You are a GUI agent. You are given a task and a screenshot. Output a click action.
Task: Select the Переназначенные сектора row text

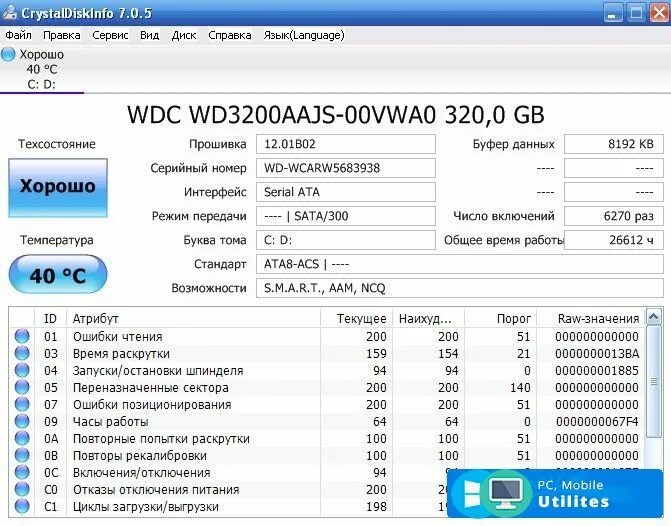pyautogui.click(x=151, y=388)
